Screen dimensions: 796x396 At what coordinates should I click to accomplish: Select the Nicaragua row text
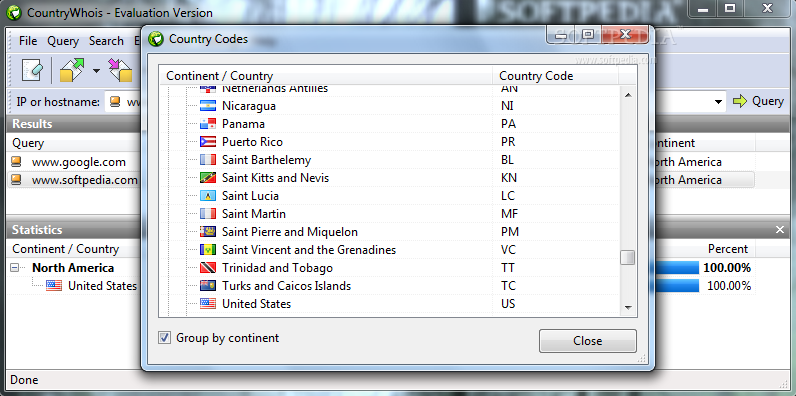pos(249,106)
